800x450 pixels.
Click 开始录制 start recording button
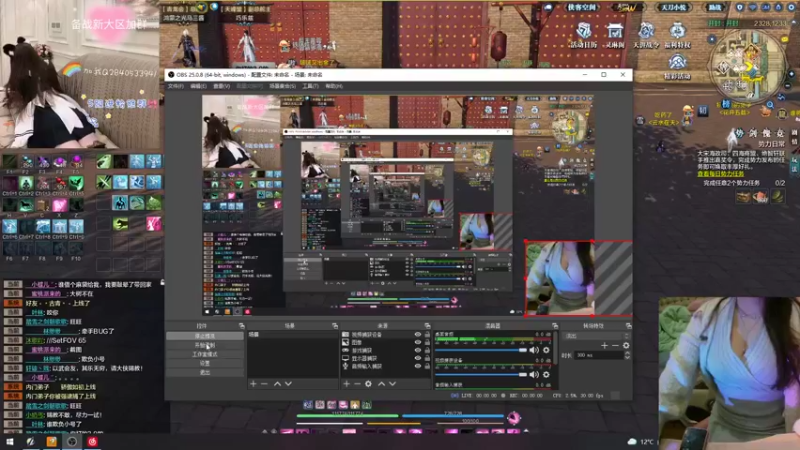point(205,345)
